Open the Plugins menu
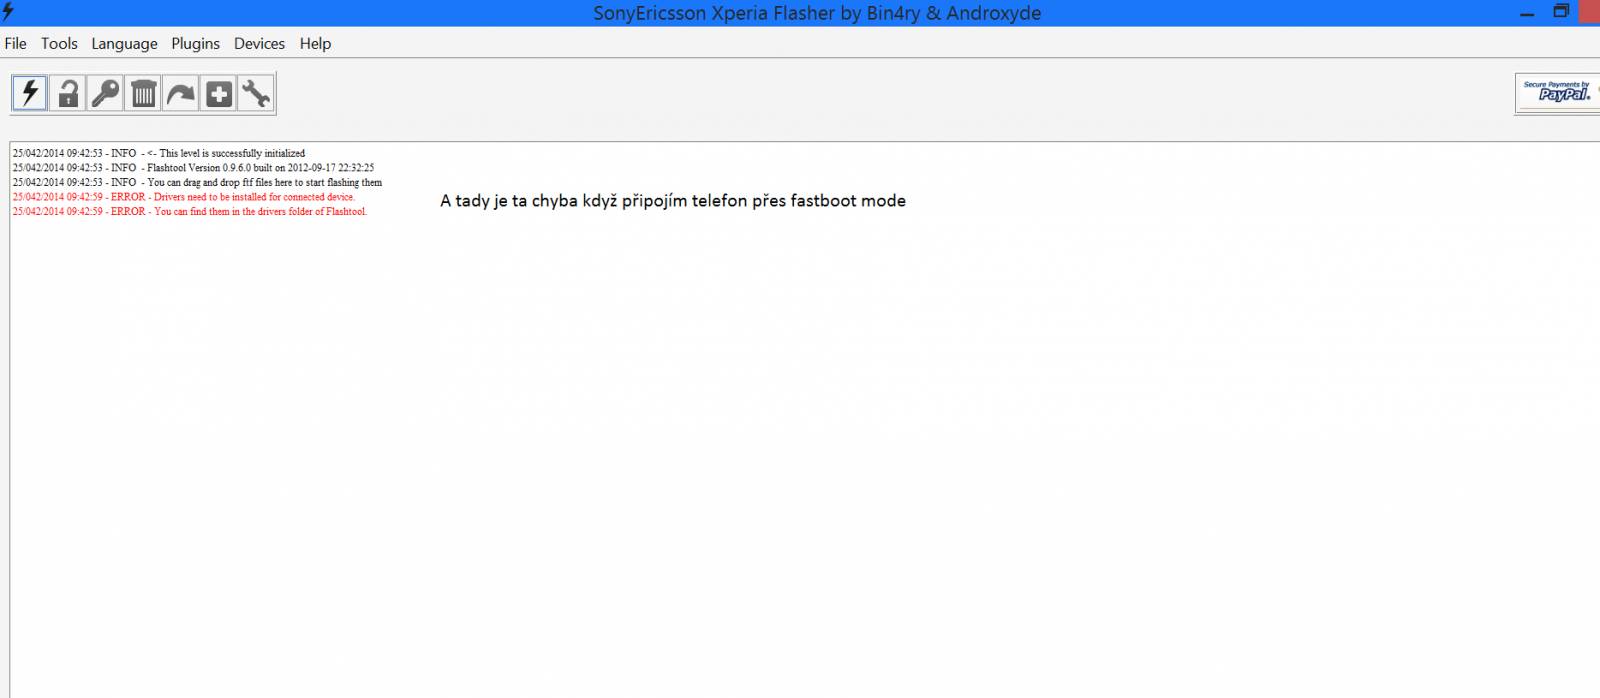This screenshot has width=1600, height=698. [x=195, y=43]
